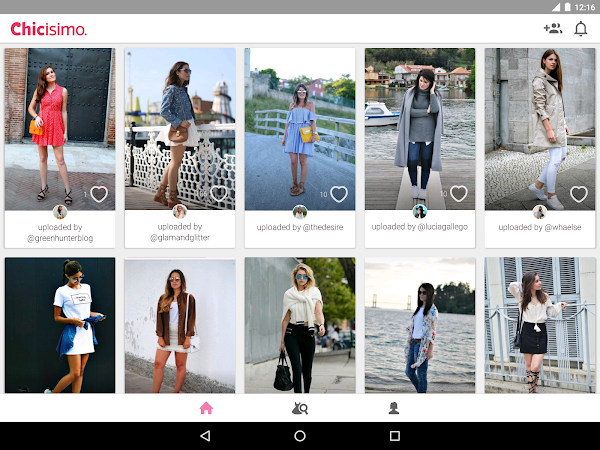
Task: Like the denim jacket outfit by @glamandglitter
Action: 218,194
